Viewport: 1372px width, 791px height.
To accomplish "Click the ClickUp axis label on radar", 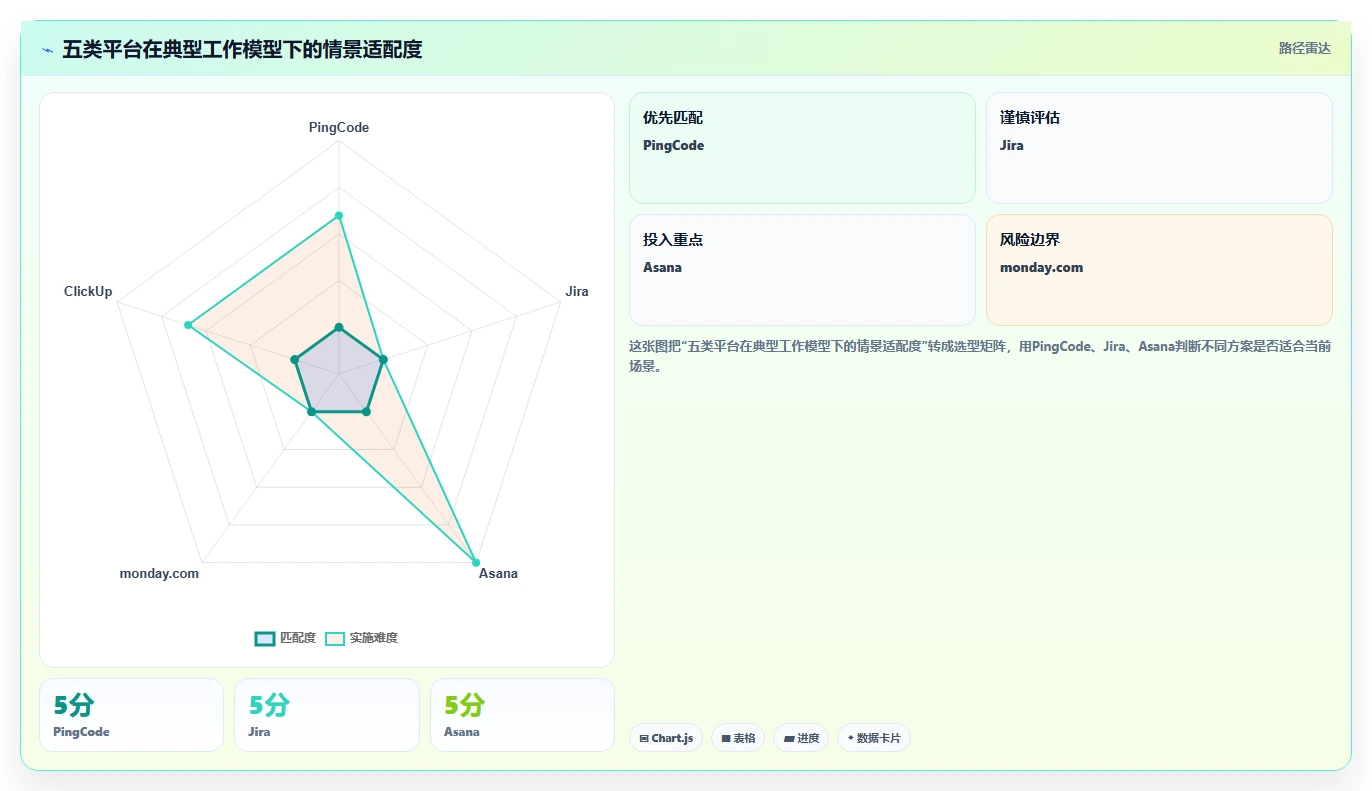I will coord(88,291).
